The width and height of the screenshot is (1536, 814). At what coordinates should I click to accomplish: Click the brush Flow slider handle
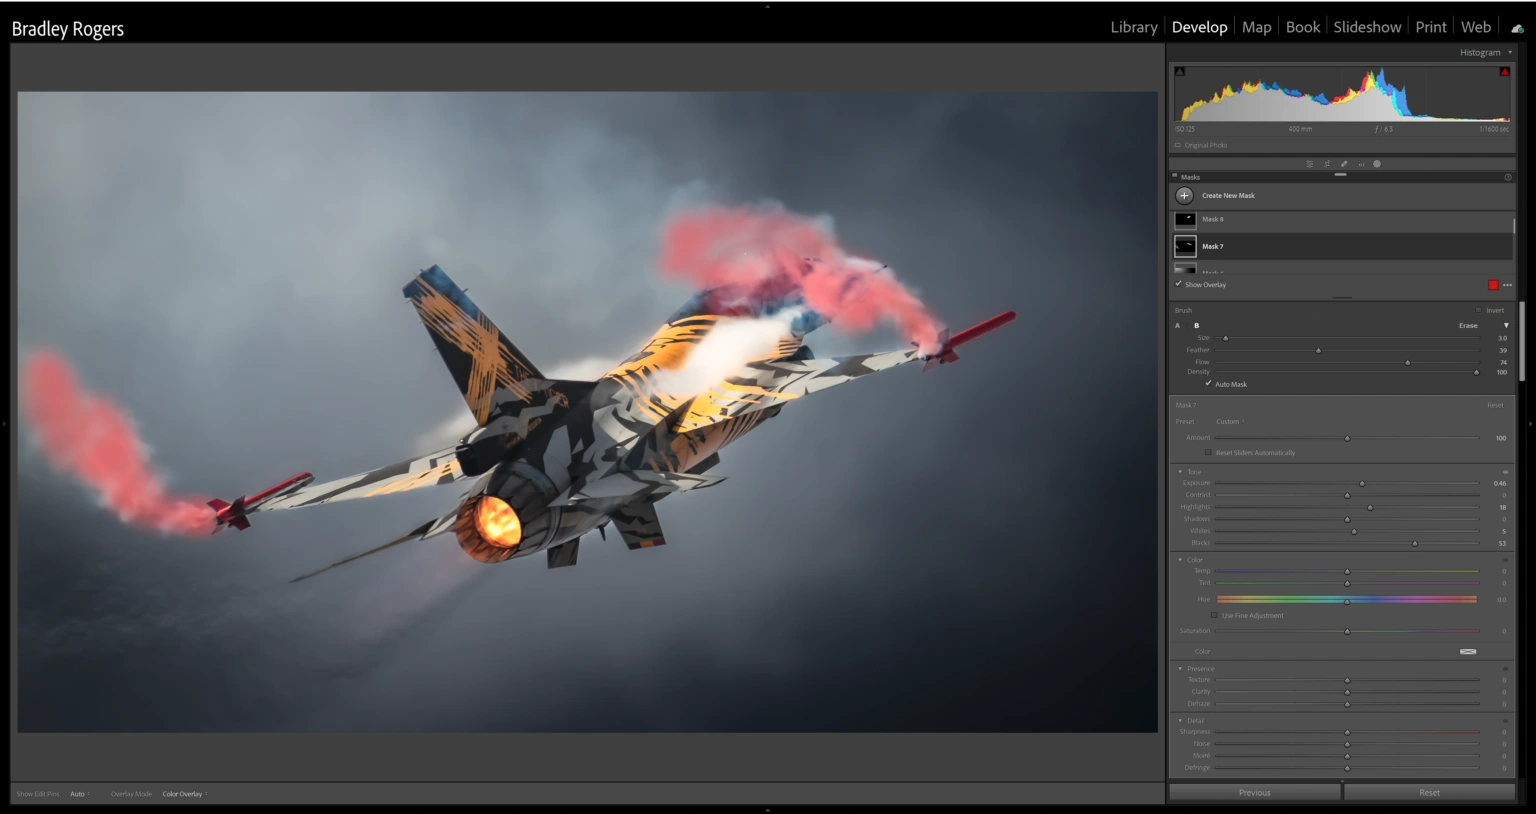[x=1407, y=362]
